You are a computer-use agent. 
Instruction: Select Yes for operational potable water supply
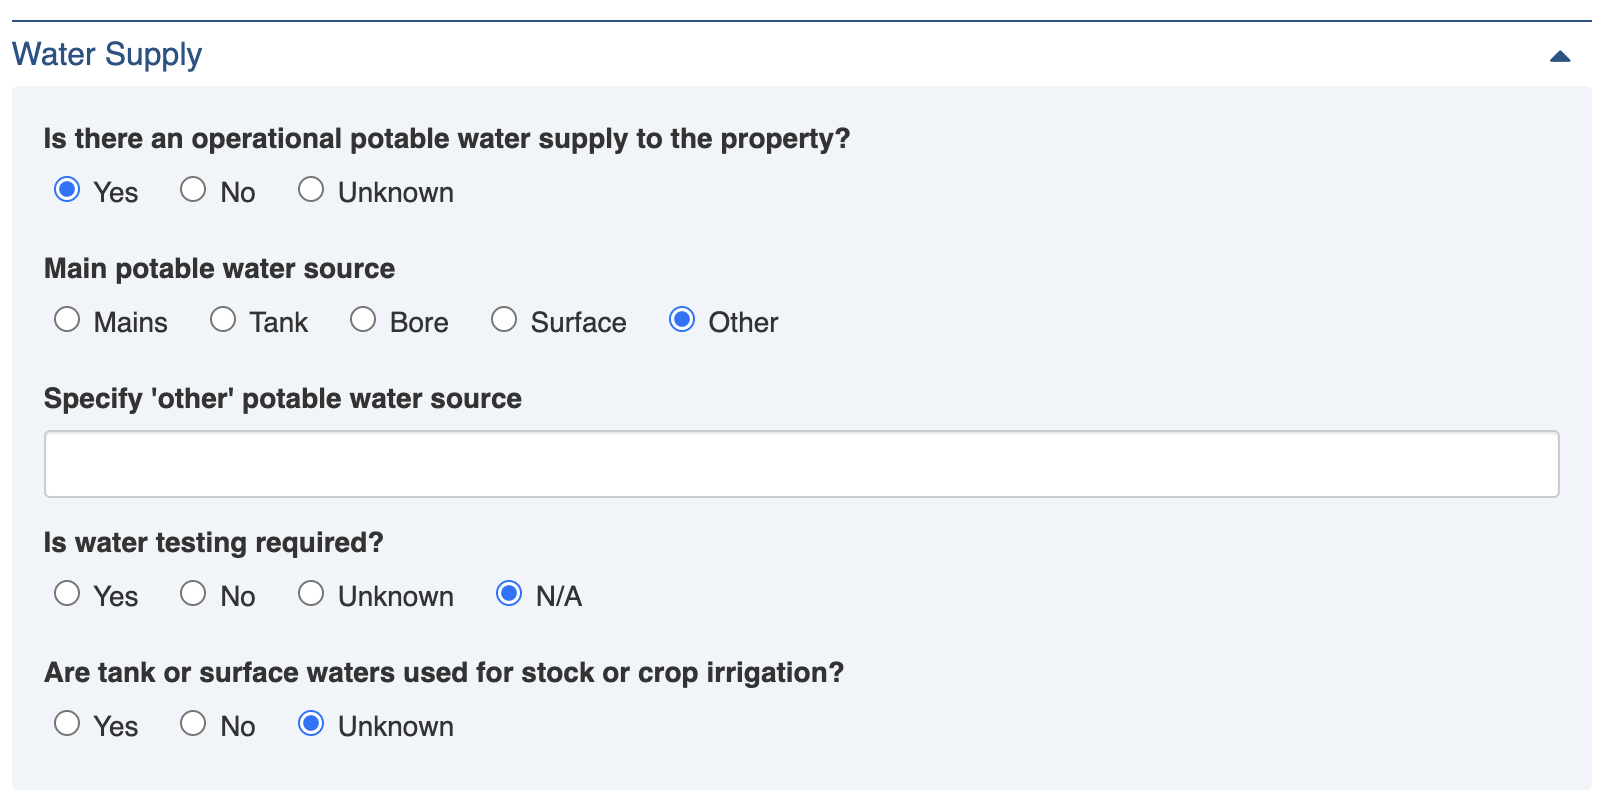(x=67, y=190)
